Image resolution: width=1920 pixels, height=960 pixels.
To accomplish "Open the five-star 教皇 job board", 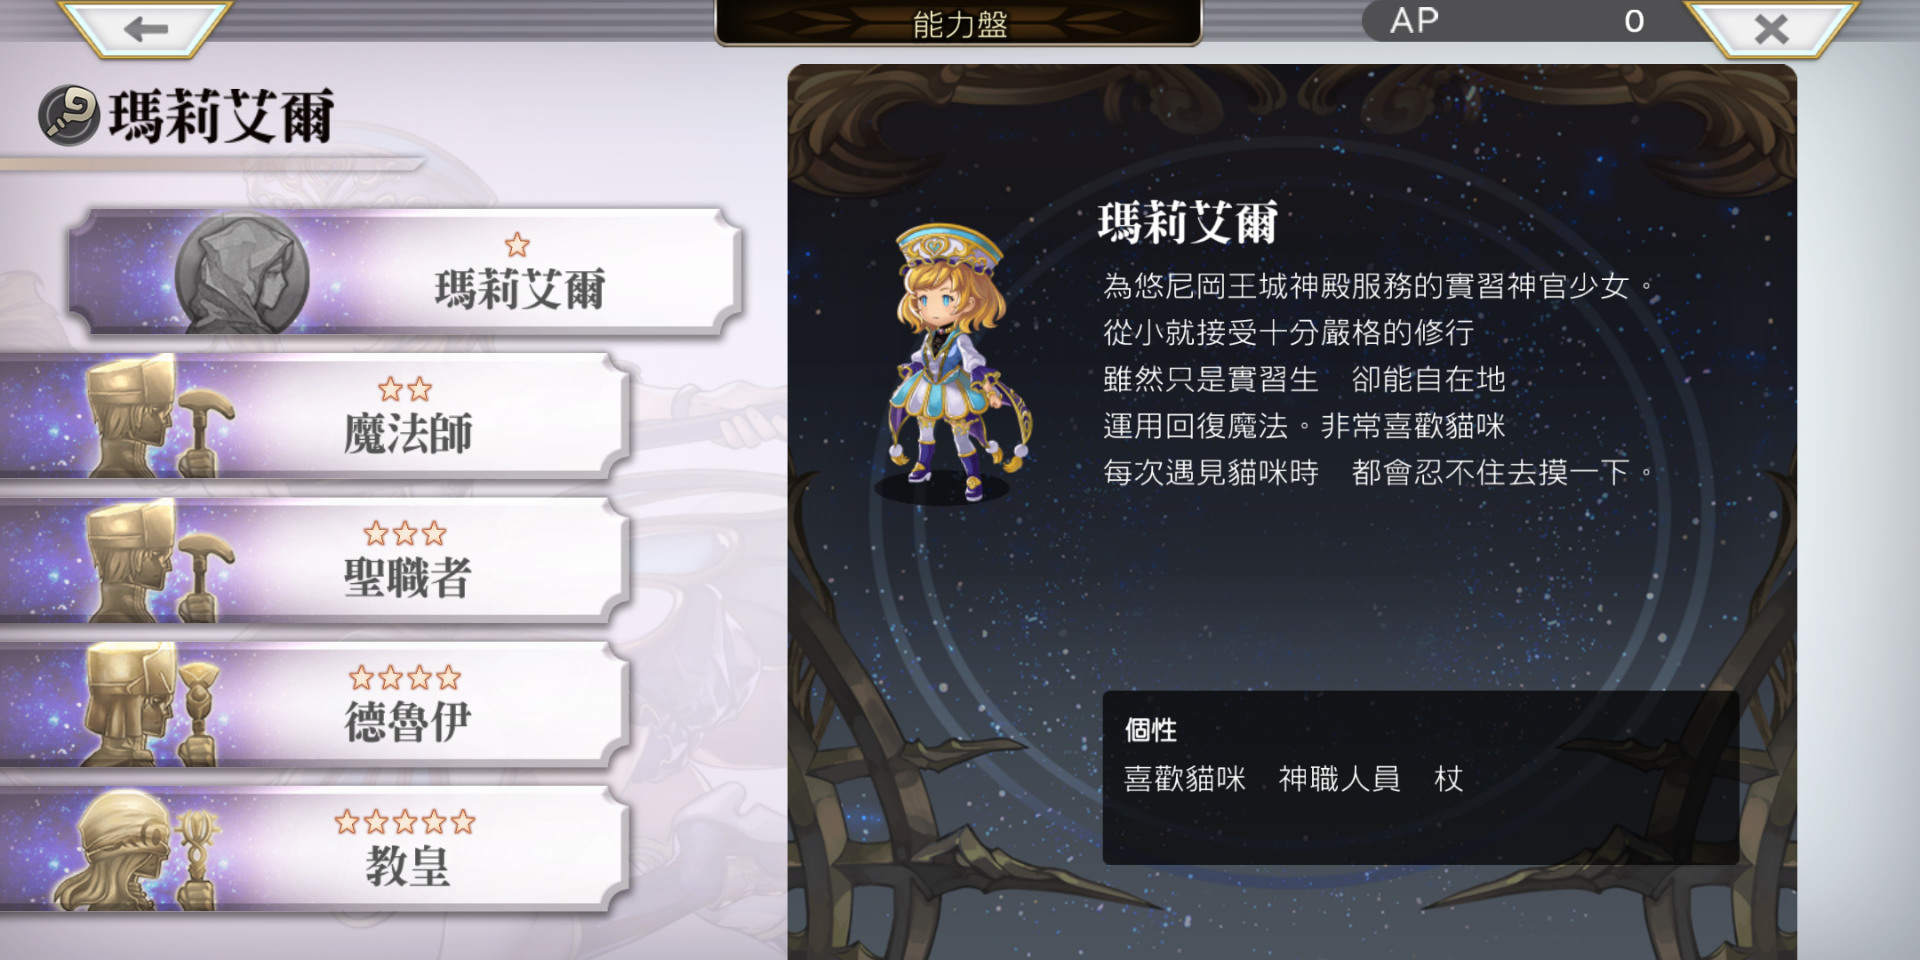I will 313,849.
